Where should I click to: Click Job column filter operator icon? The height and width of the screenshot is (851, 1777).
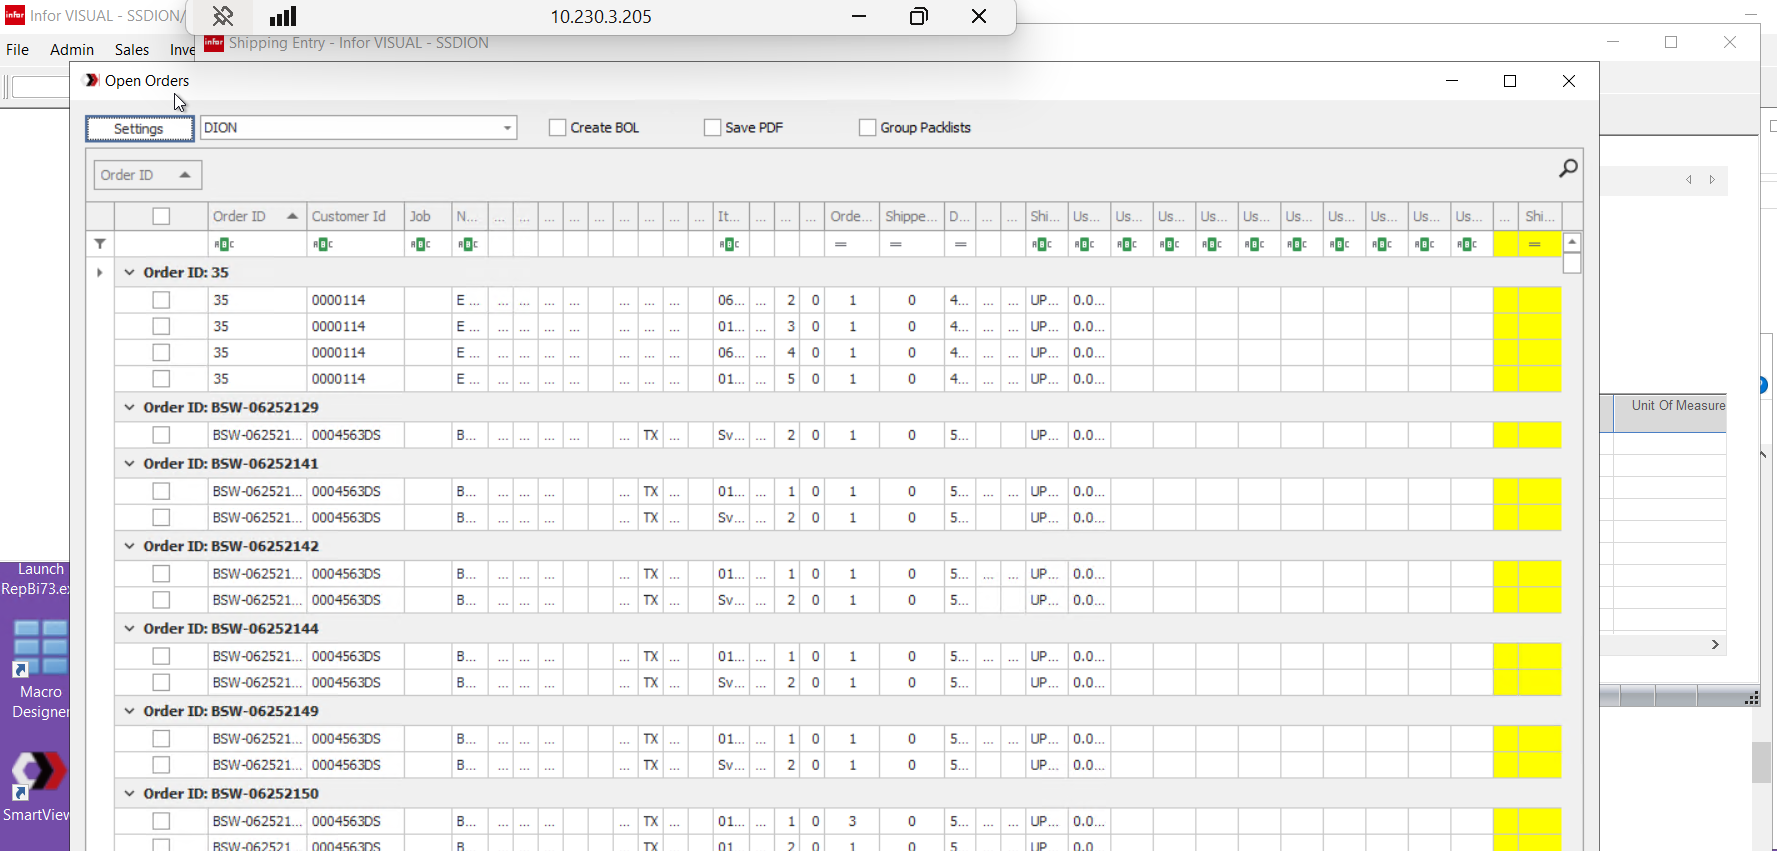coord(421,244)
